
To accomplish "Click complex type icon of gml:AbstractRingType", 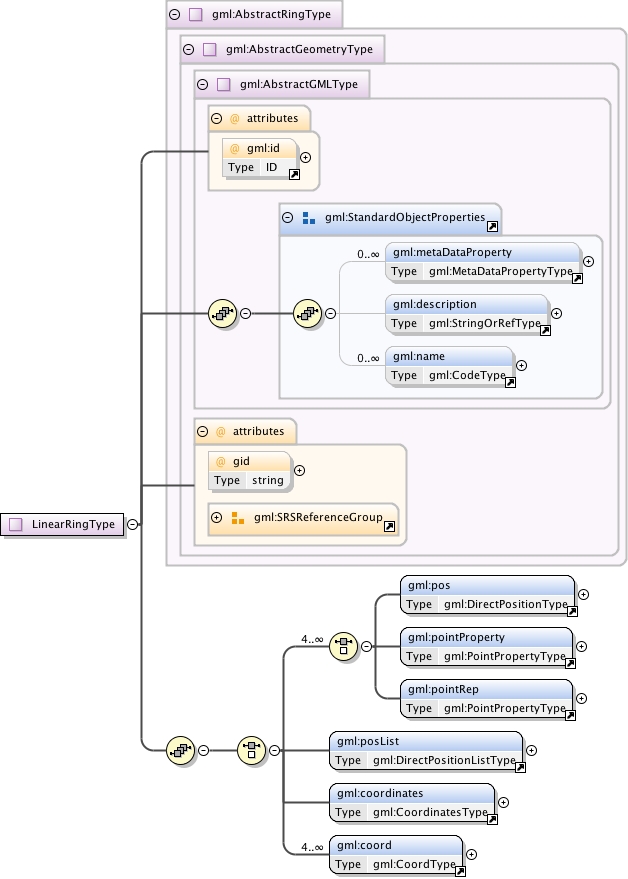I will [195, 15].
